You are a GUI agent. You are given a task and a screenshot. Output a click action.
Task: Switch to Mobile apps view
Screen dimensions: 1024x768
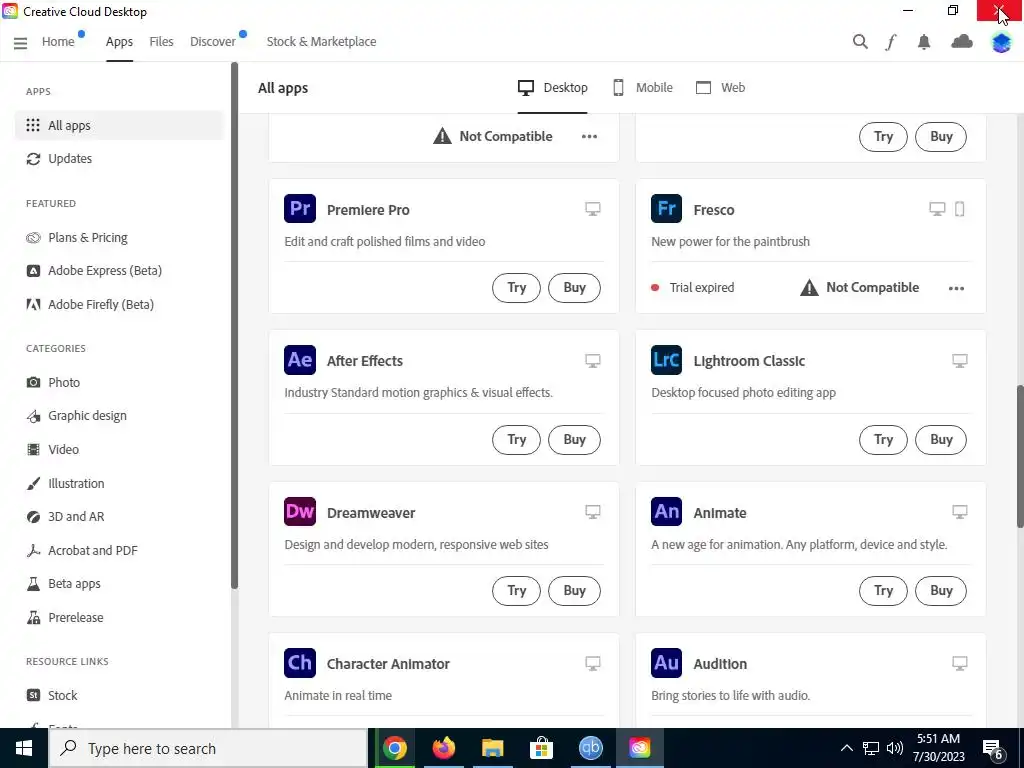tap(643, 88)
